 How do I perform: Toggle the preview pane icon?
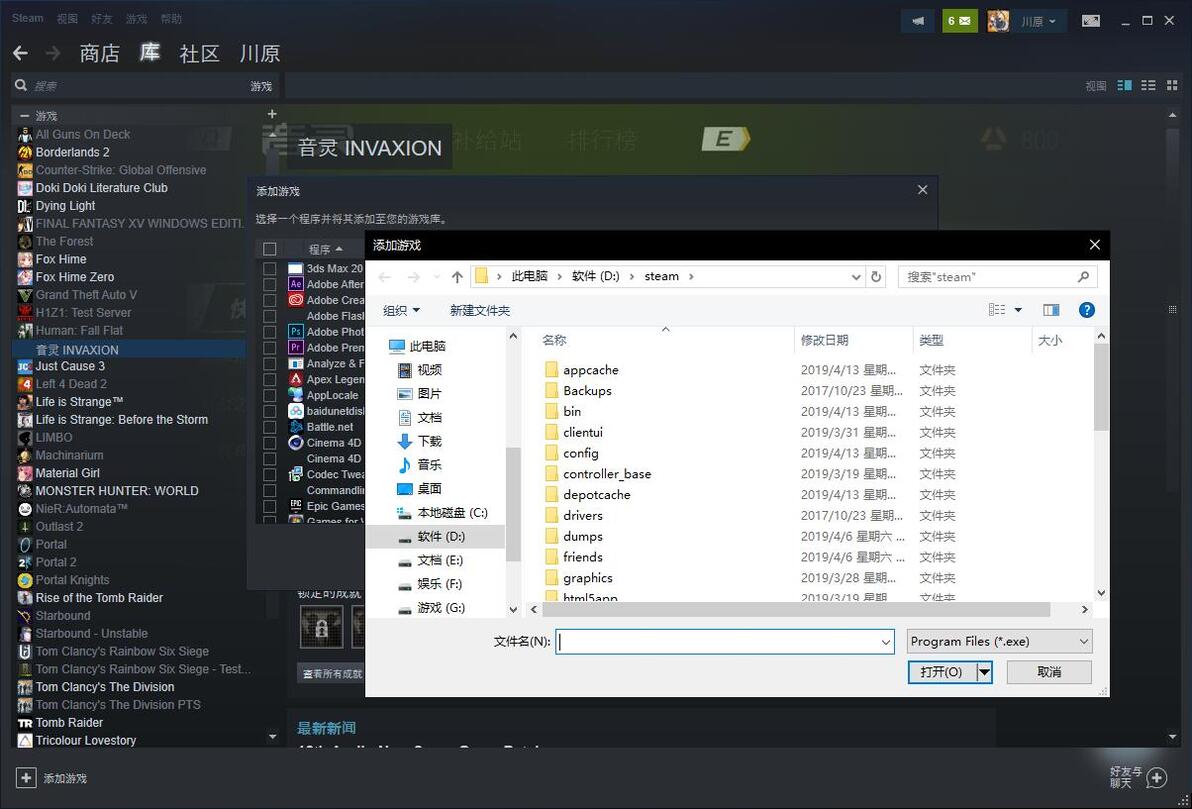point(1051,309)
